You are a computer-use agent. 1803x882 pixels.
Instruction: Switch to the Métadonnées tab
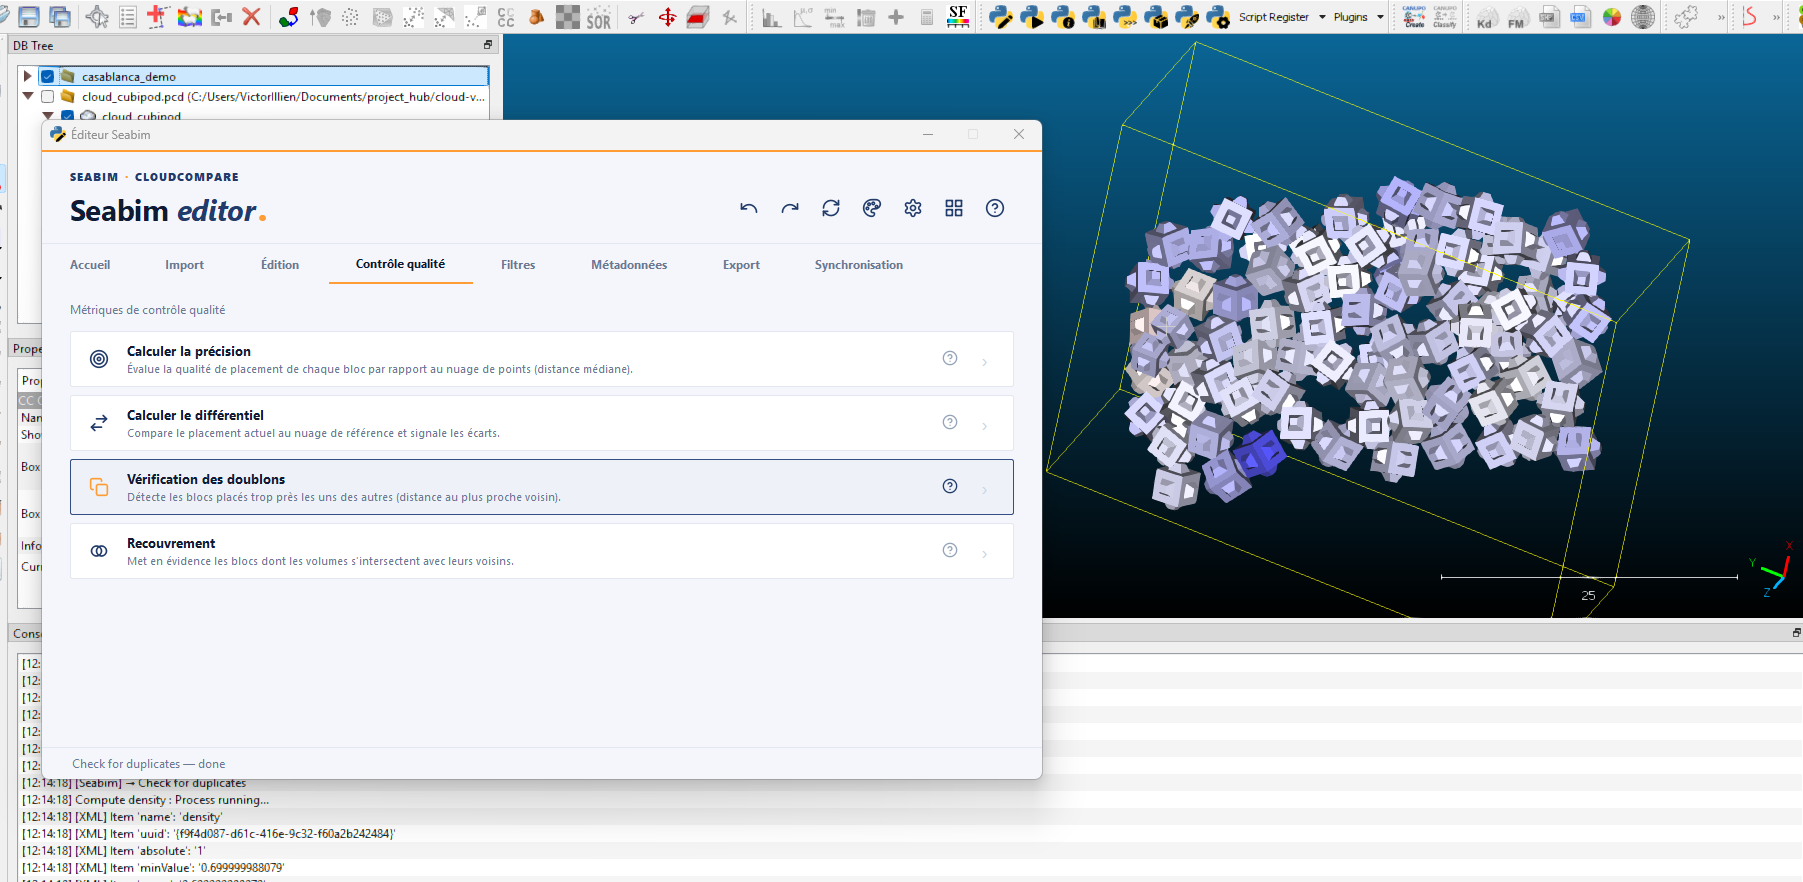point(629,265)
